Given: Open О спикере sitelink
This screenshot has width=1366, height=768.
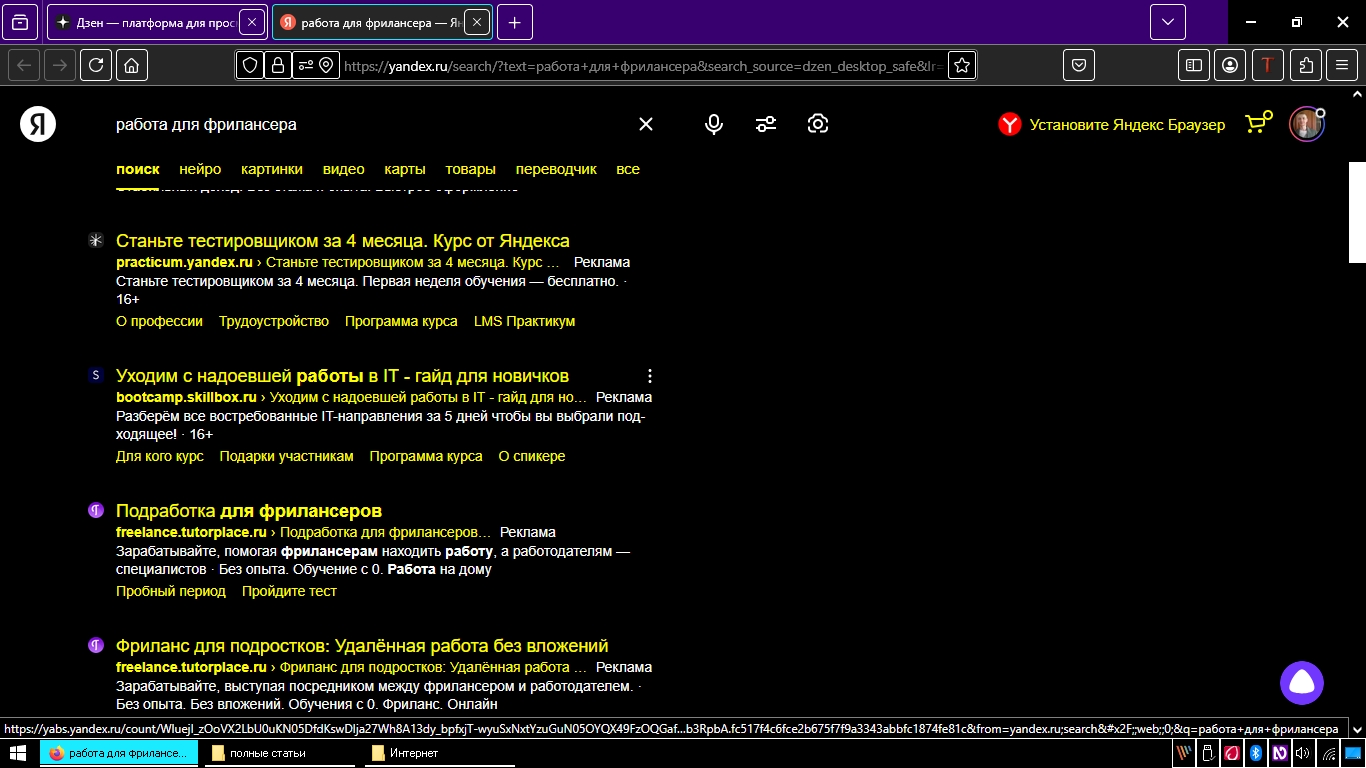Looking at the screenshot, I should coord(532,456).
